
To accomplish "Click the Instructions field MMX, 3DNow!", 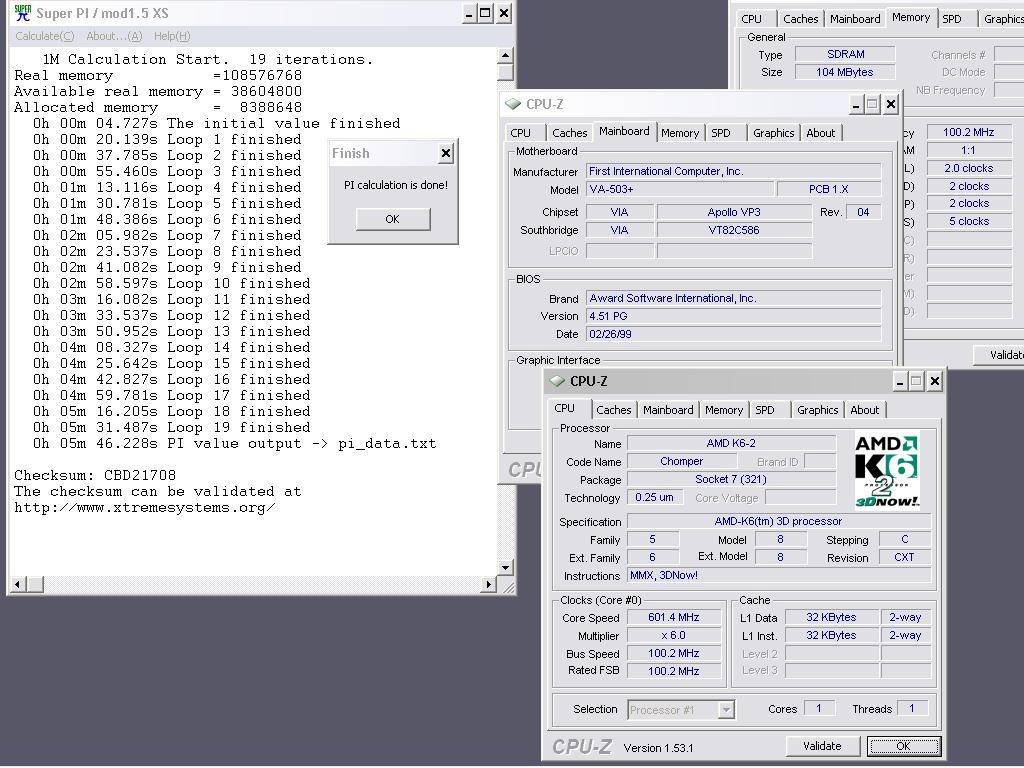I will coord(779,575).
